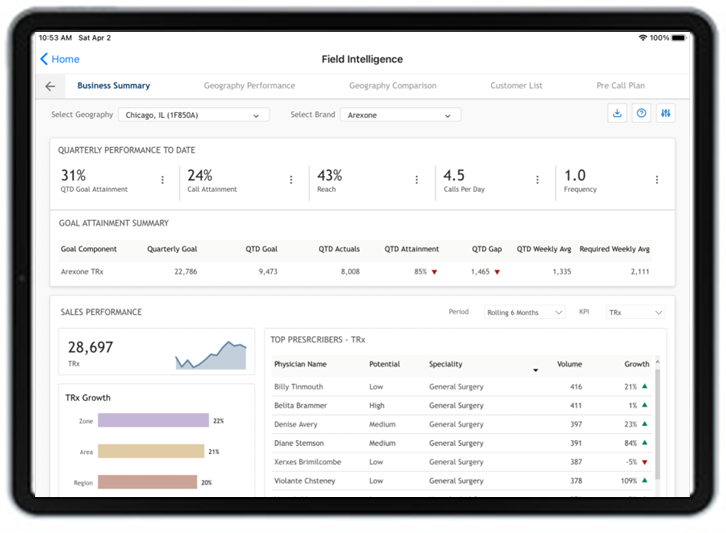
Task: Open the Calls Per Day three-dot menu
Action: [x=538, y=180]
